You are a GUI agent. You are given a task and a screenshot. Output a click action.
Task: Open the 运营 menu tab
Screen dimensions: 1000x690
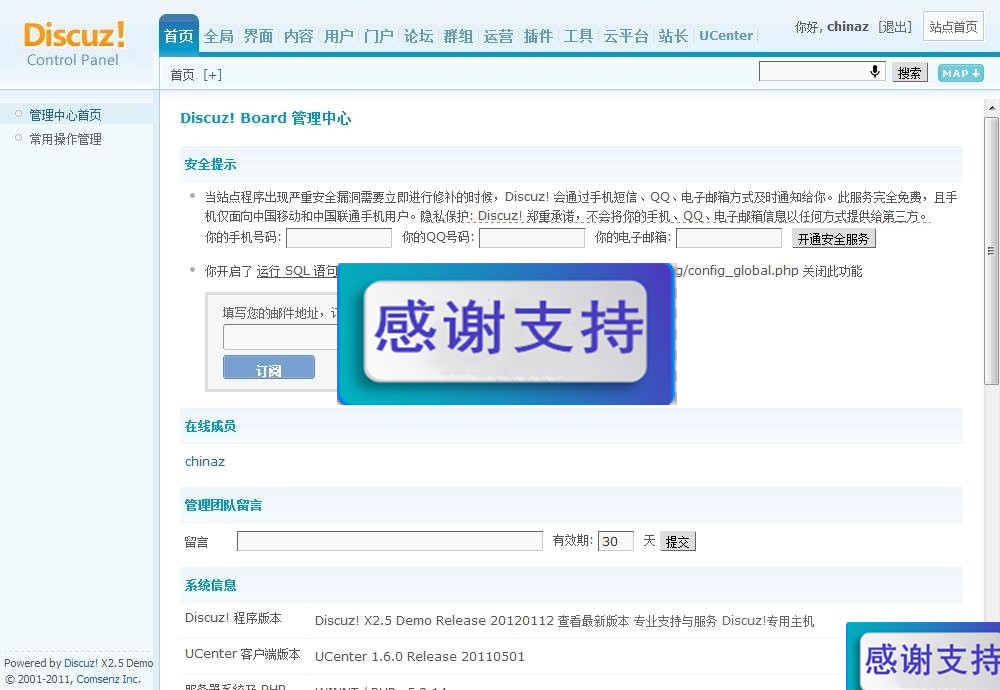pyautogui.click(x=499, y=36)
